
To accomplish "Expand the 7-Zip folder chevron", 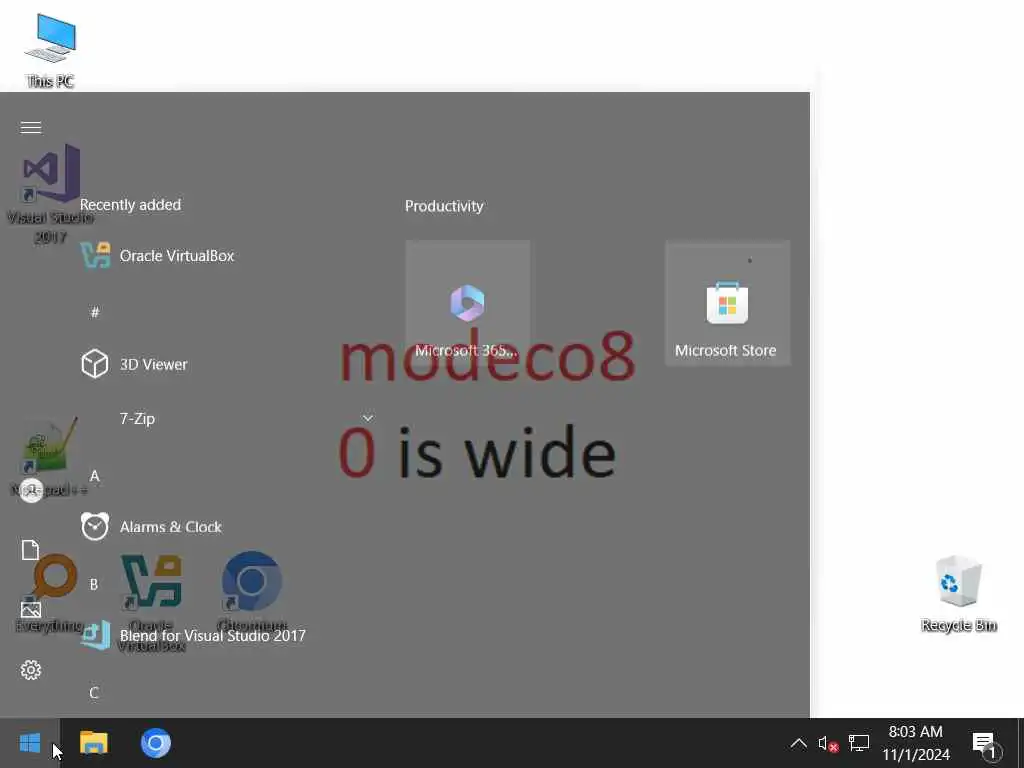I will point(368,418).
